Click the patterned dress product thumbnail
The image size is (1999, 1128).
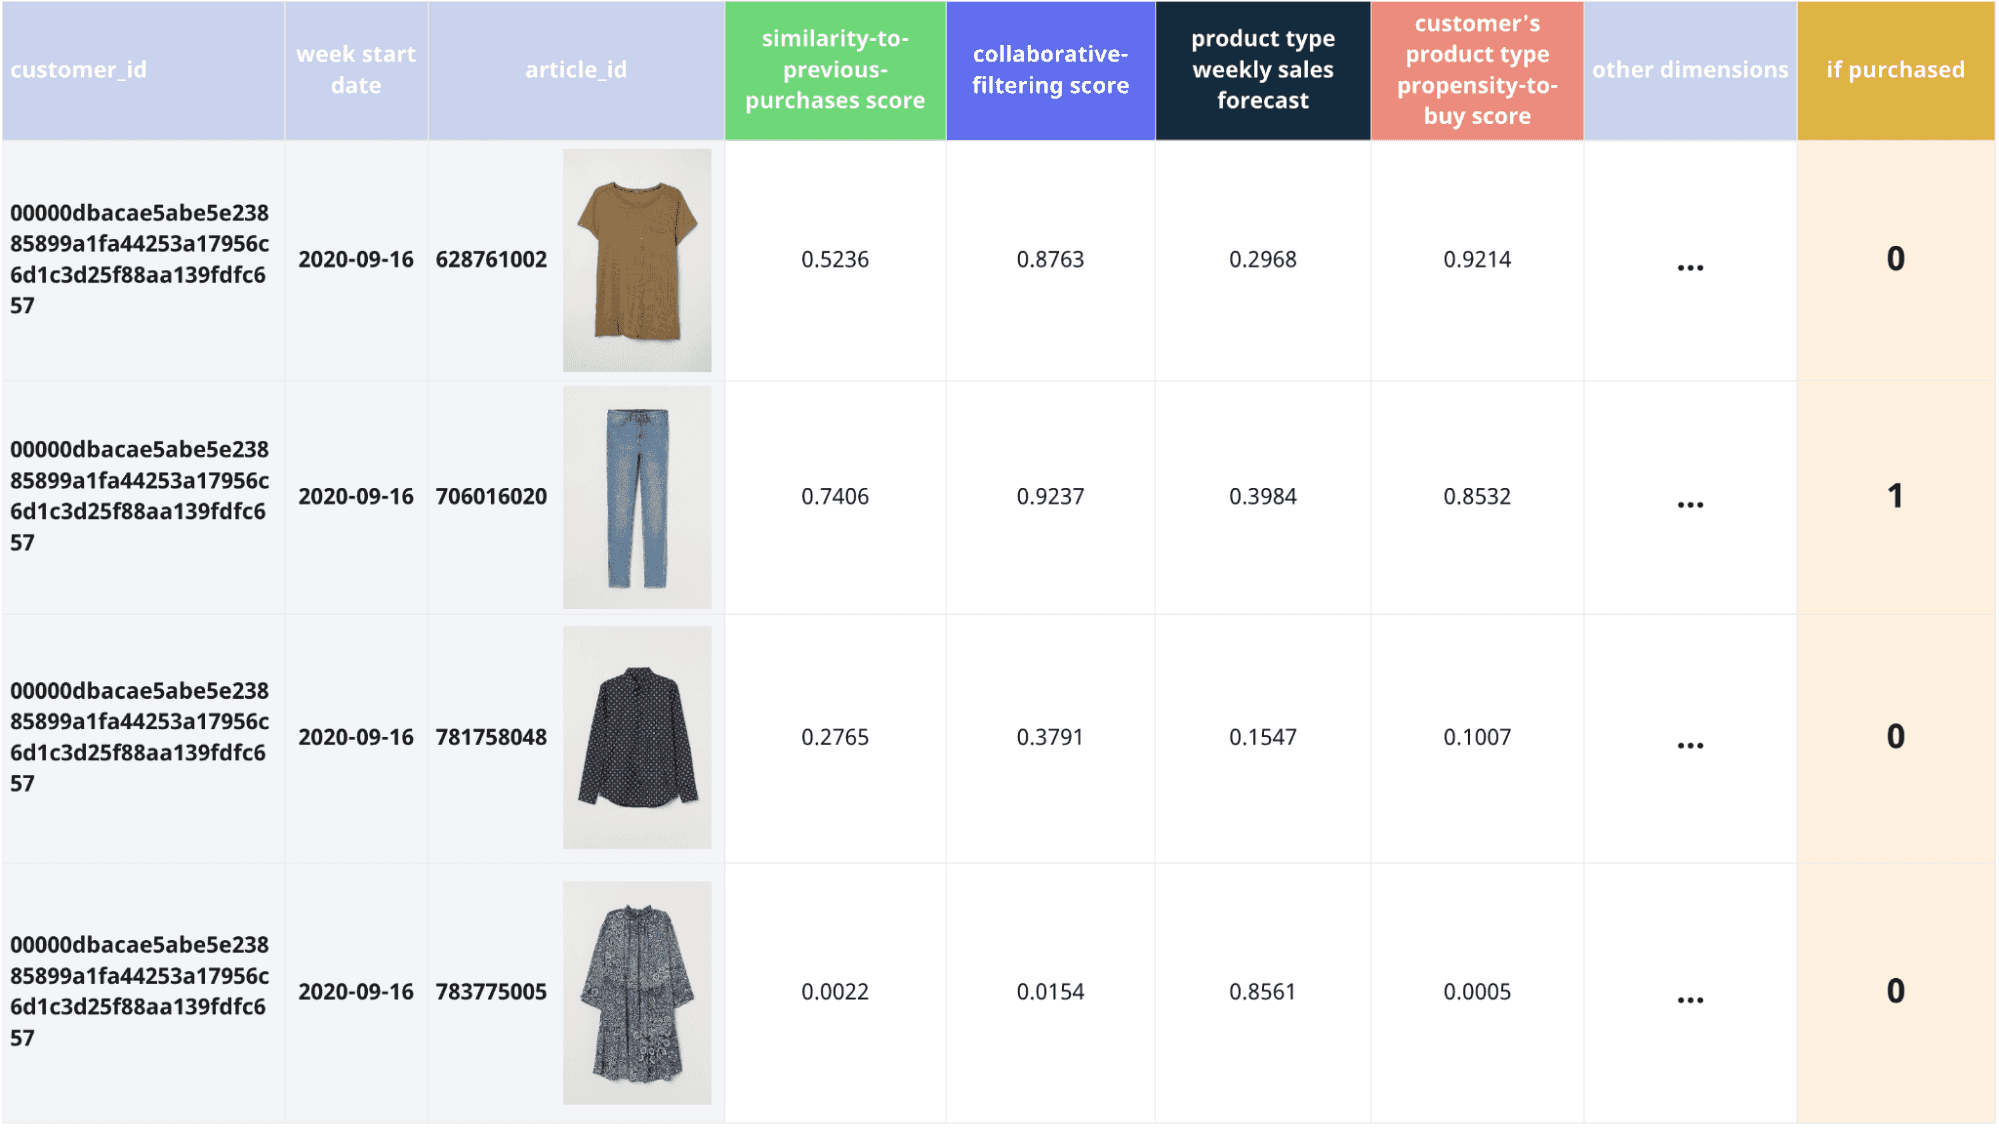coord(637,992)
